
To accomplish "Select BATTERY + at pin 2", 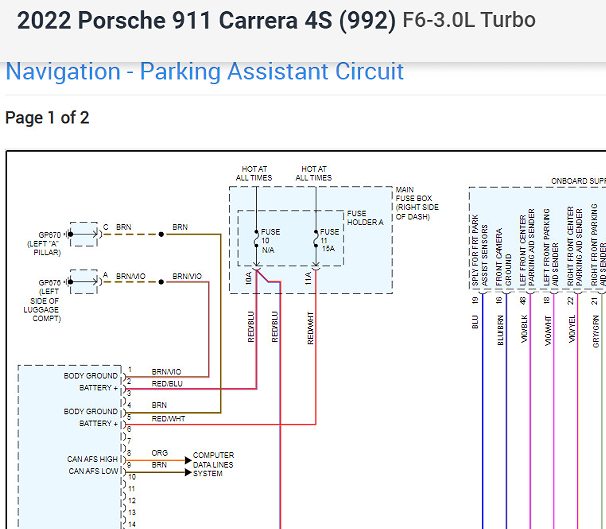I will pyautogui.click(x=99, y=388).
